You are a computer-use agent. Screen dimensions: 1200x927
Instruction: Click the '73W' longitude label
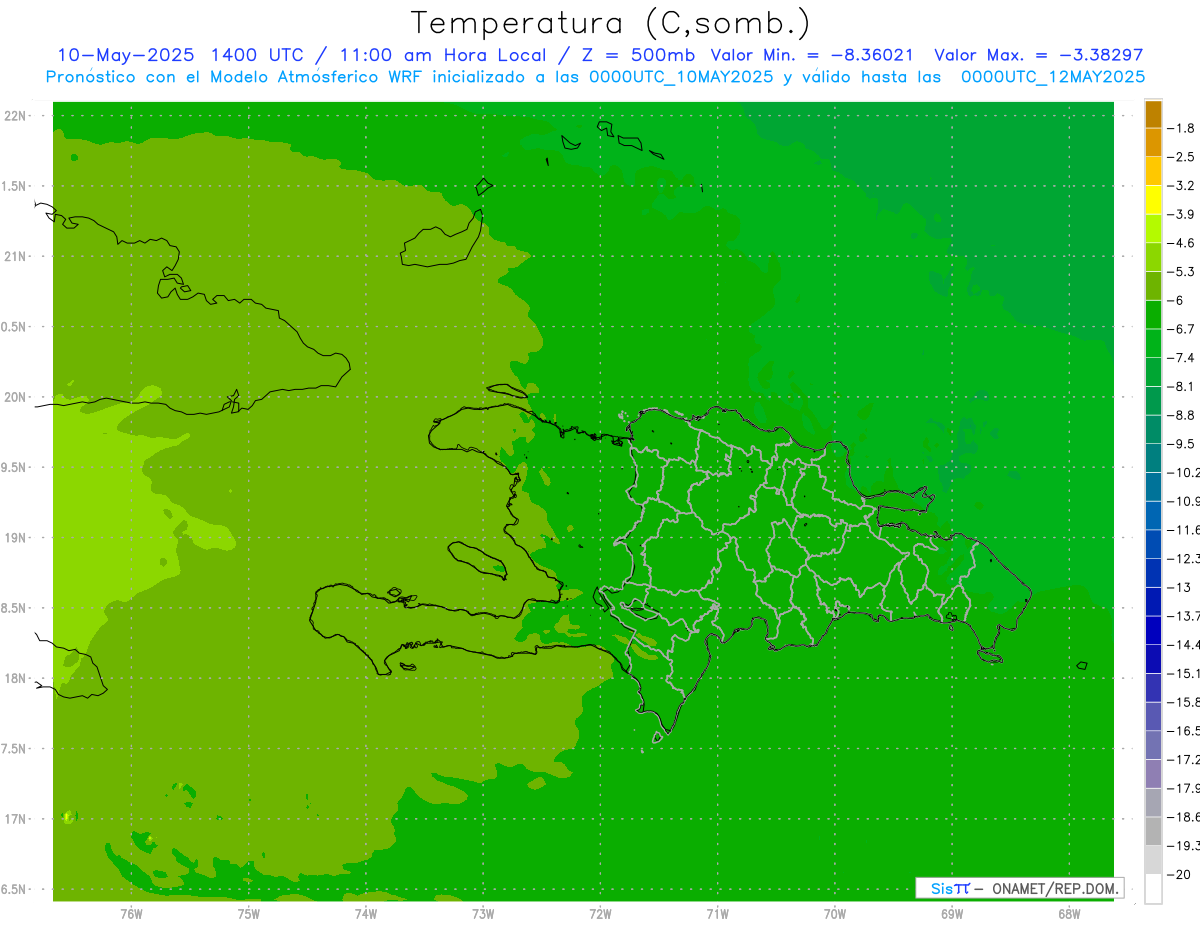(483, 914)
